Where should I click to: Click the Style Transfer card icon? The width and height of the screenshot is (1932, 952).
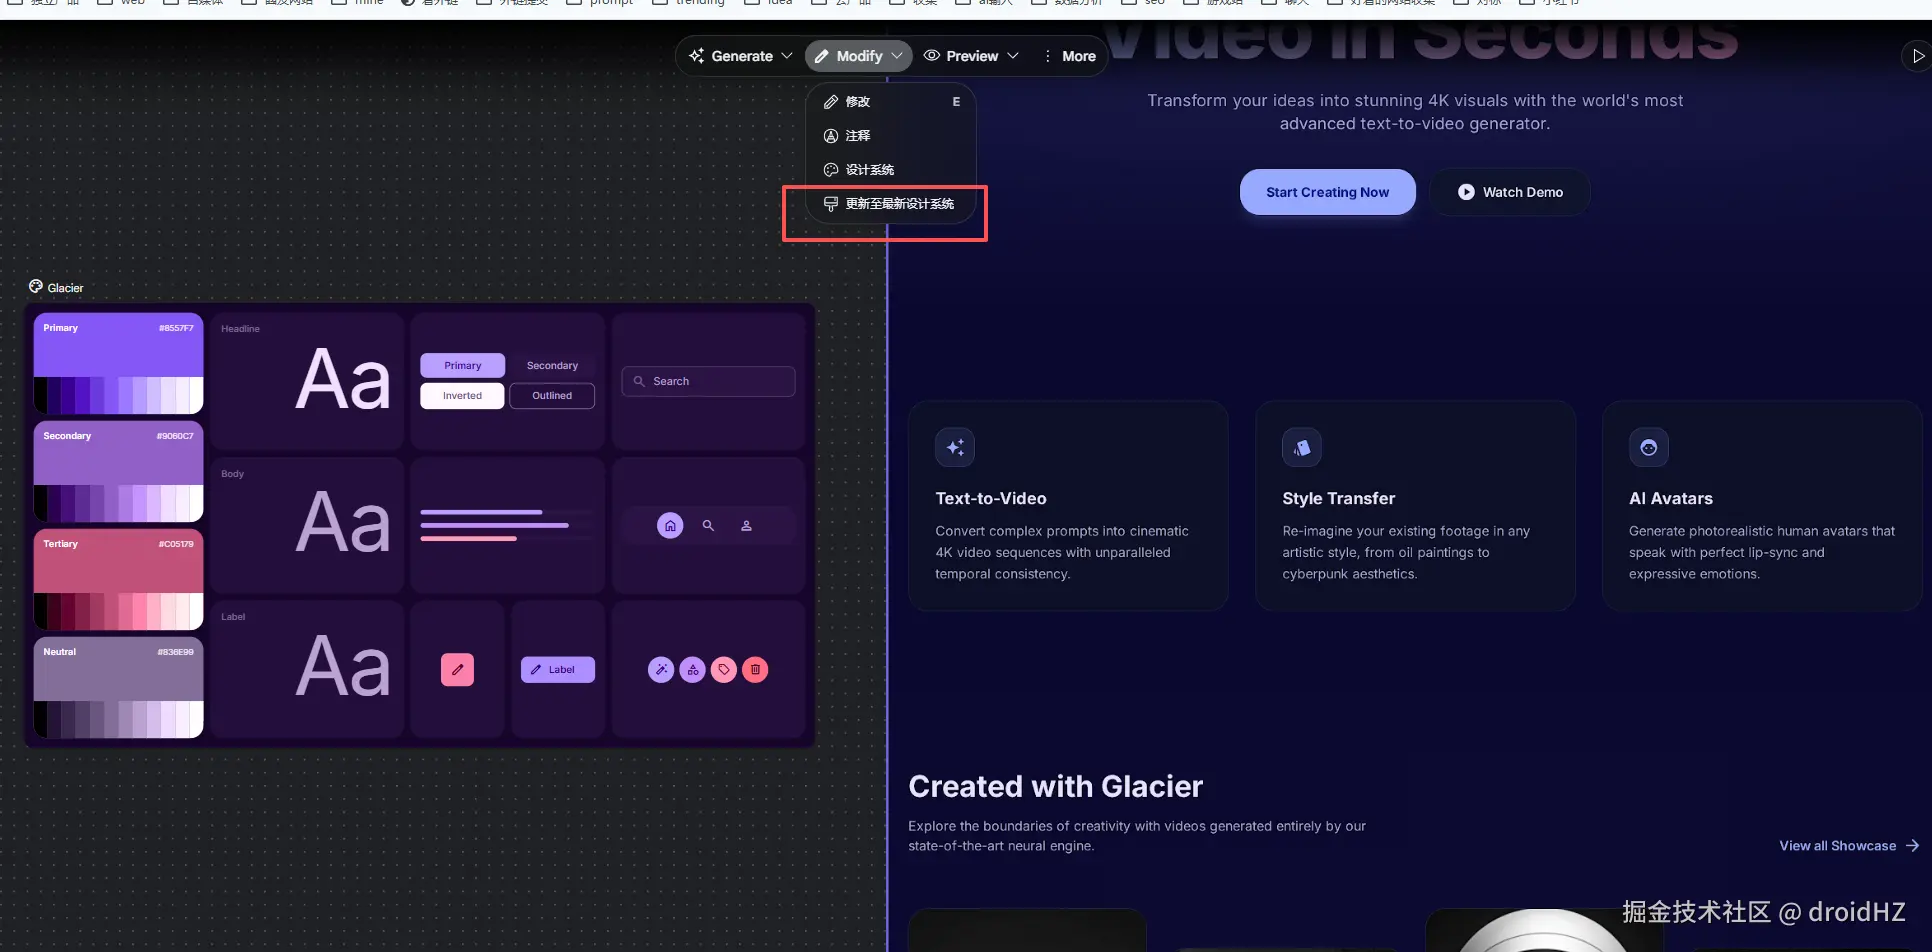(x=1302, y=447)
